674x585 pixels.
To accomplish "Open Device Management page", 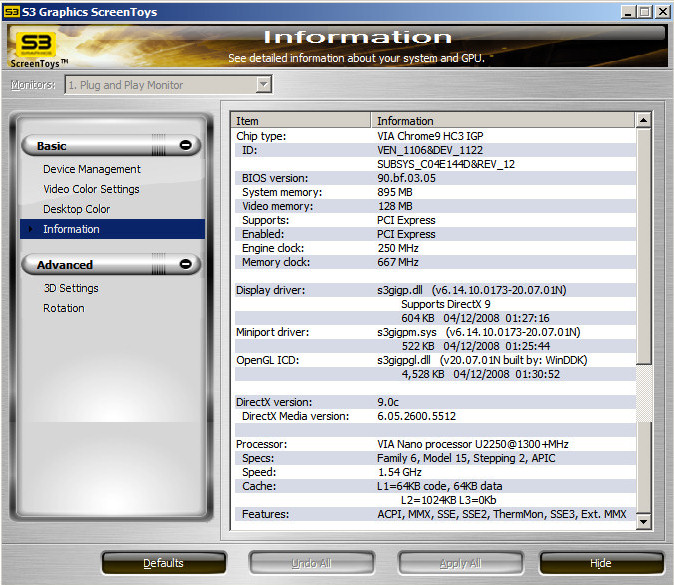I will (92, 169).
